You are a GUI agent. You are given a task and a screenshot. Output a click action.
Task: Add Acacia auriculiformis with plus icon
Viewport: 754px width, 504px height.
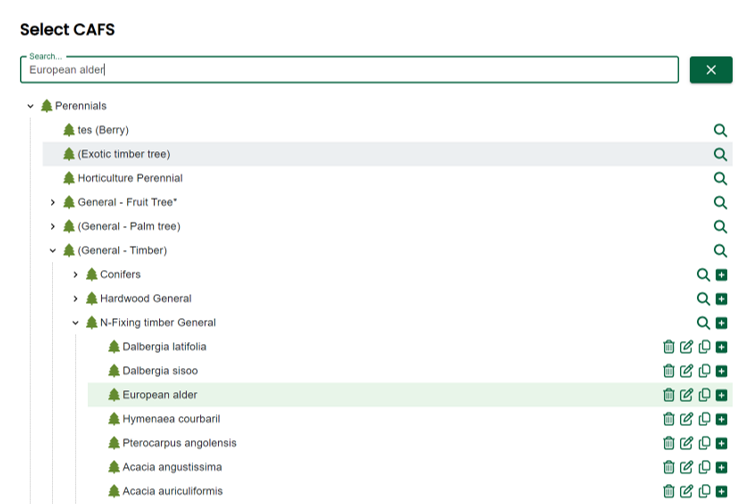721,491
